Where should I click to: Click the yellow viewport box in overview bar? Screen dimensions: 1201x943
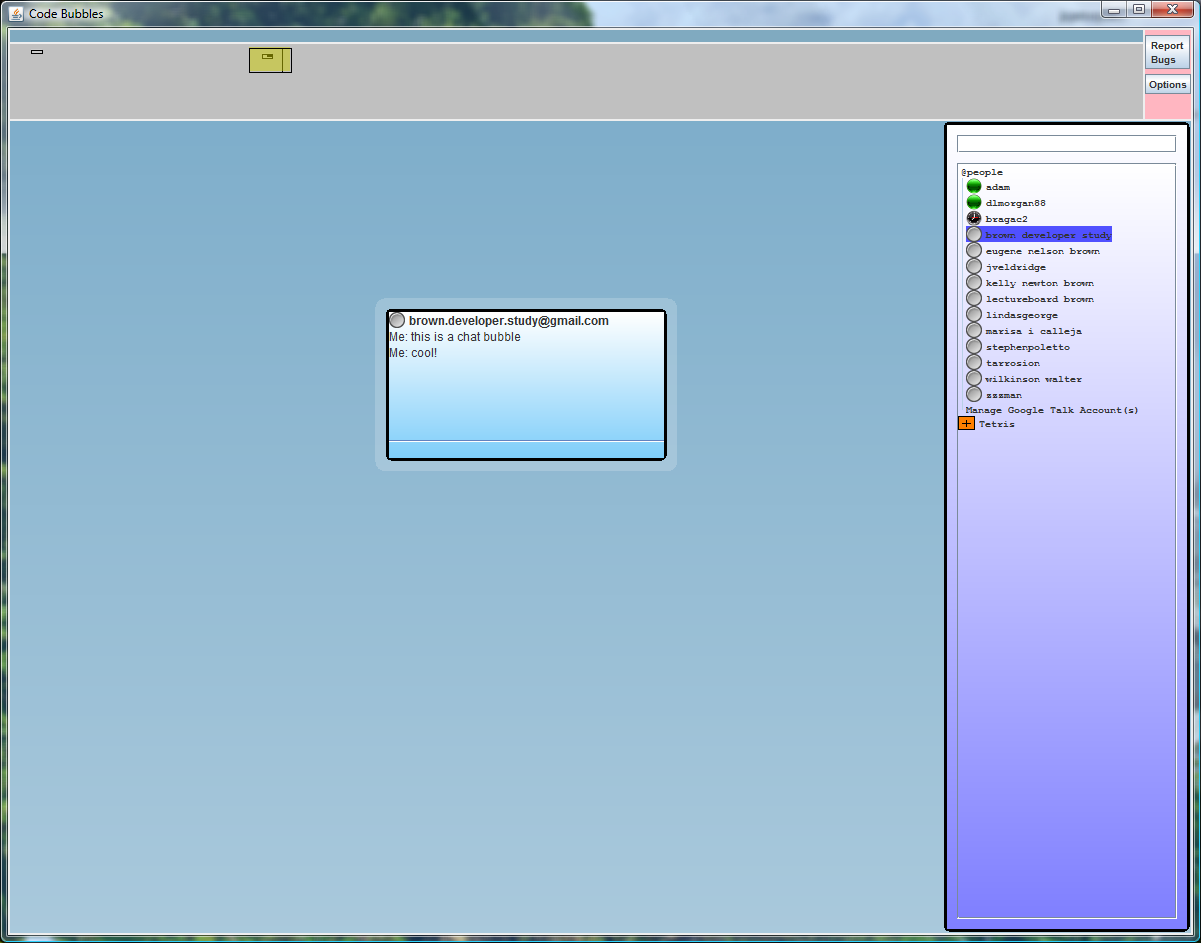click(x=270, y=61)
